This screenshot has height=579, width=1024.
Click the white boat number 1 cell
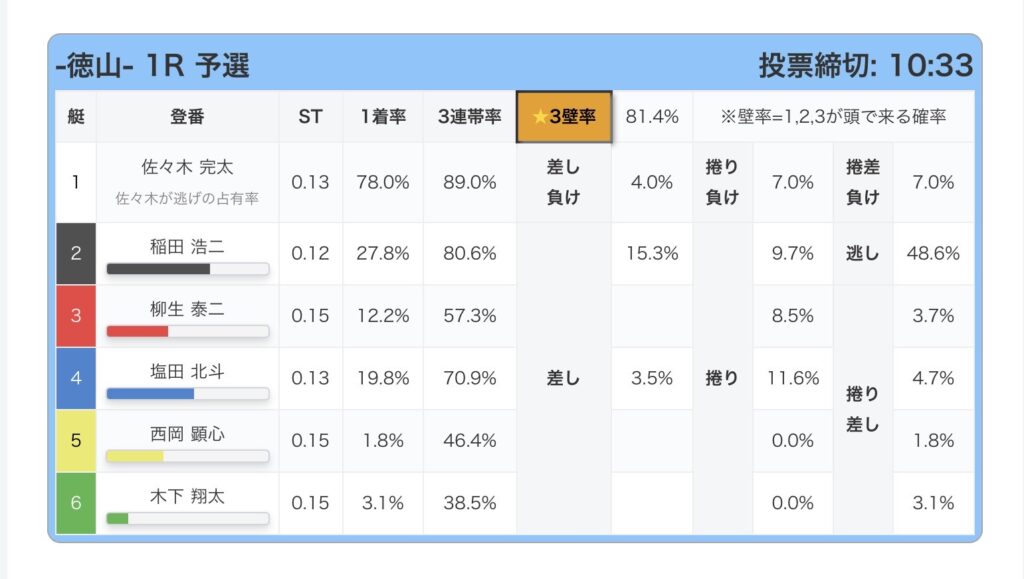point(76,182)
